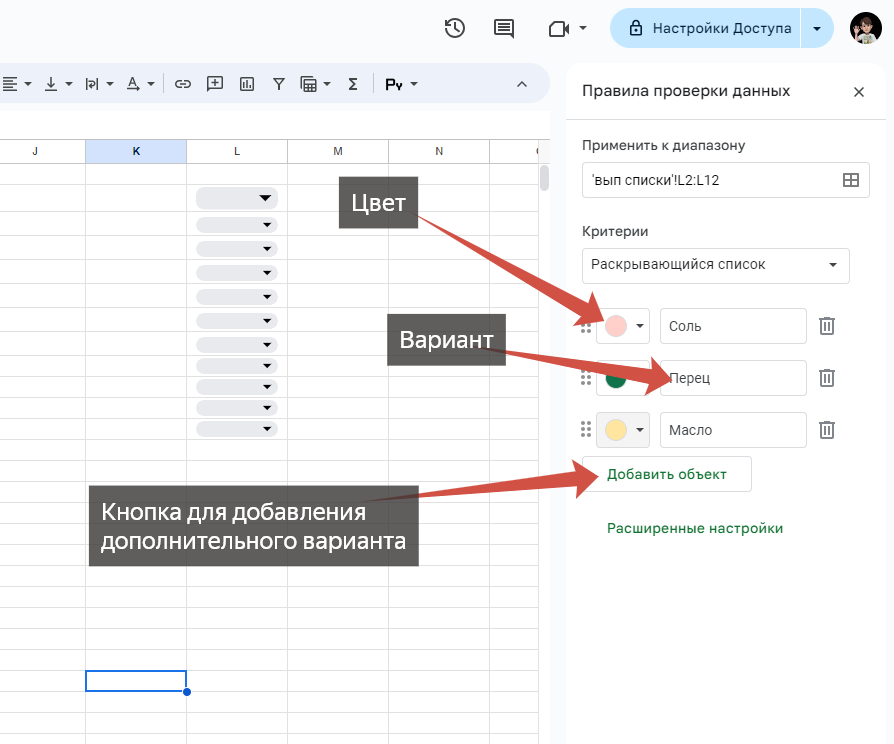The width and height of the screenshot is (894, 744).
Task: Insert a chart from toolbar
Action: [247, 84]
